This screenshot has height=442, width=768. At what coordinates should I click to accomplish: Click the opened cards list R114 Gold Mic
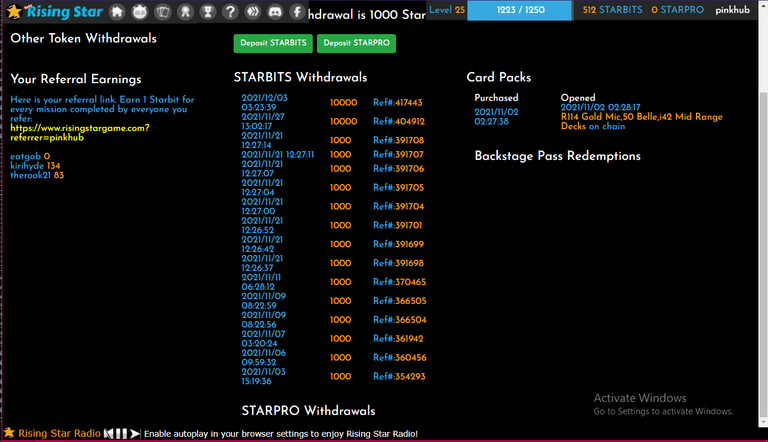642,122
